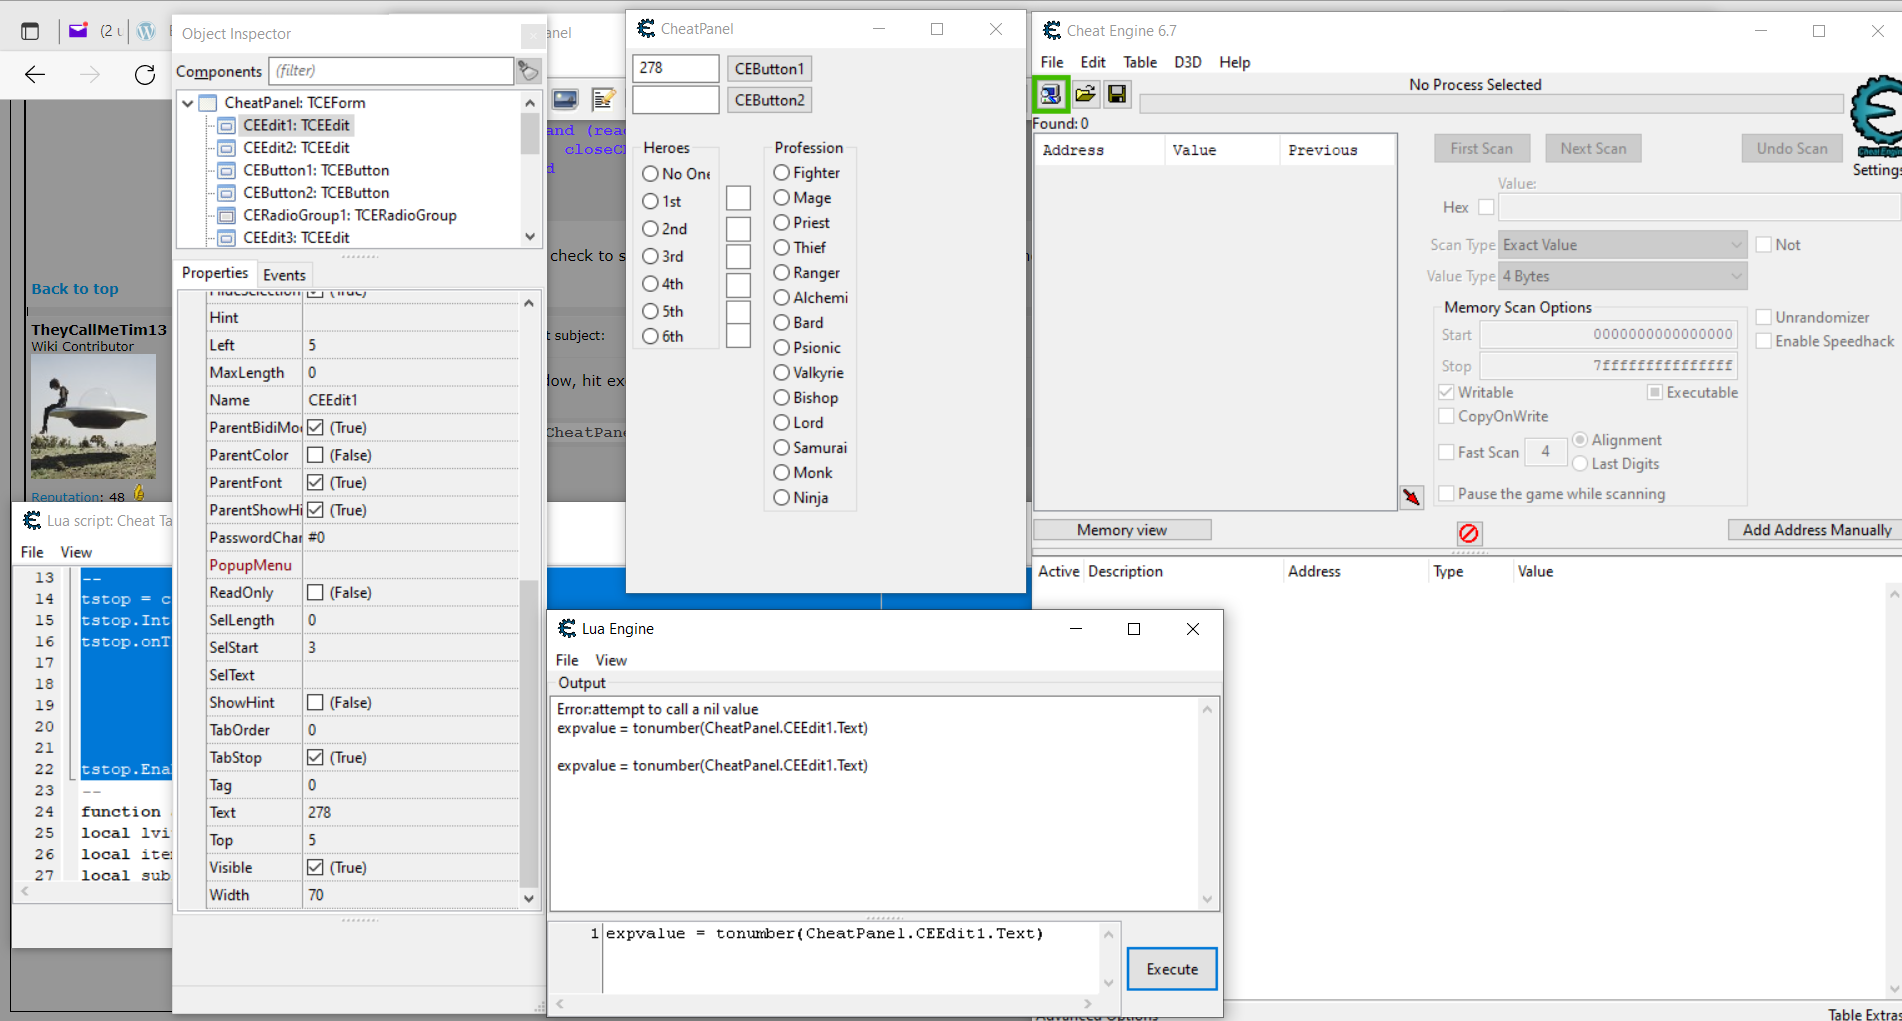Click the open file folder icon

[1085, 95]
